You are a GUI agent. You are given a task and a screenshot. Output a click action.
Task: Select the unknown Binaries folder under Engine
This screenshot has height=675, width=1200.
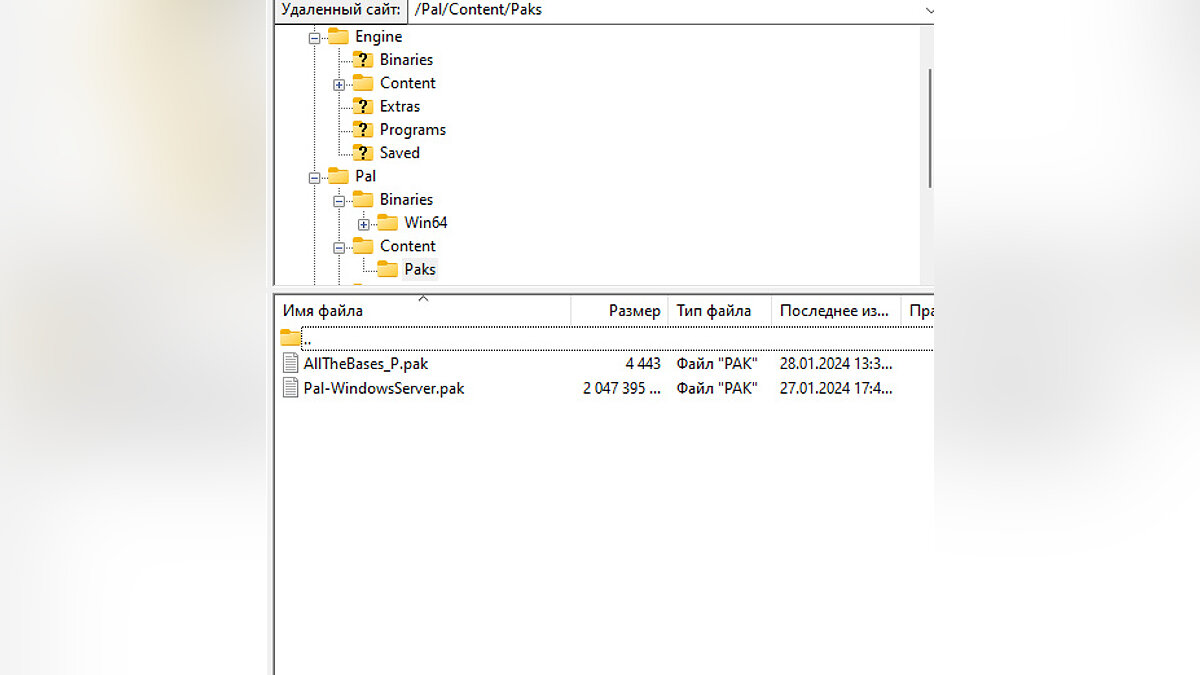[362, 60]
